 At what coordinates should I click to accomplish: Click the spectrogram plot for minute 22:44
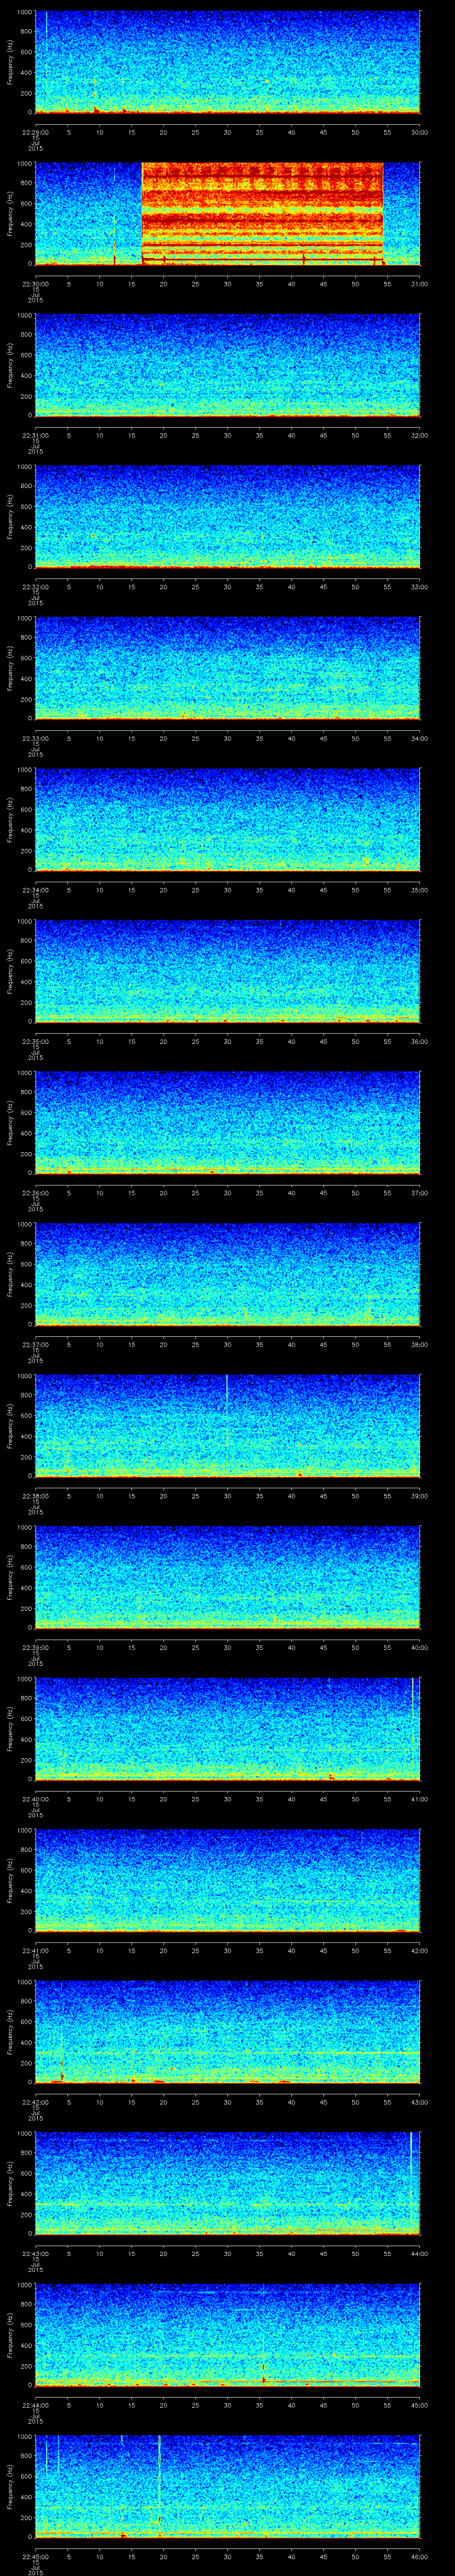click(x=228, y=2335)
